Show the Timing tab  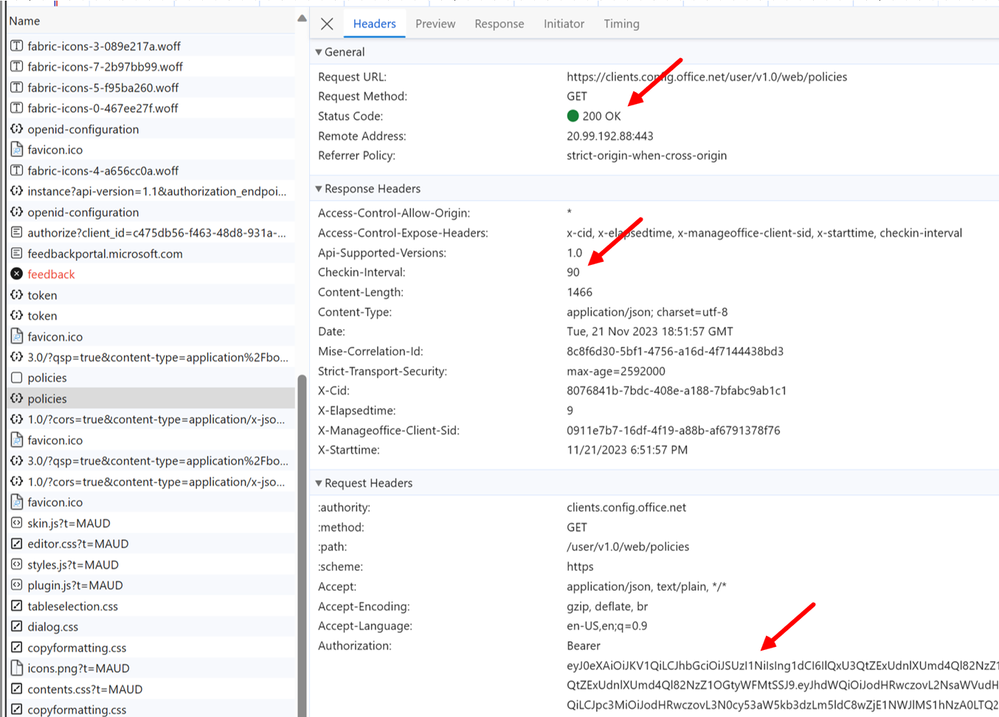[621, 24]
